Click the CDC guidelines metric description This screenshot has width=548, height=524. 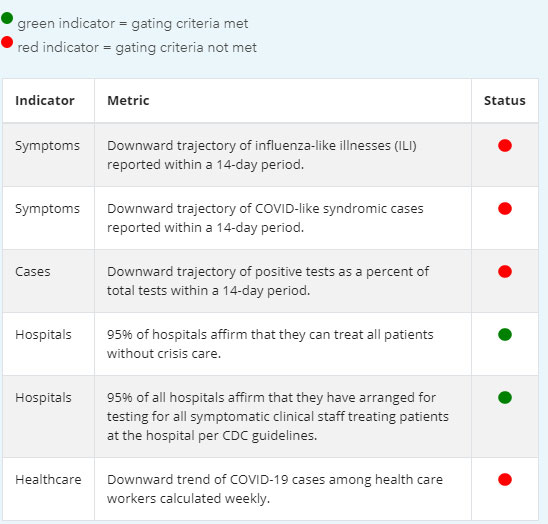click(x=278, y=416)
